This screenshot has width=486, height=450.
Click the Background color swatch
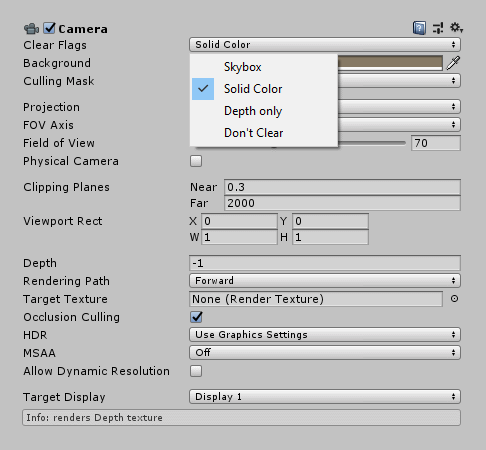point(390,63)
